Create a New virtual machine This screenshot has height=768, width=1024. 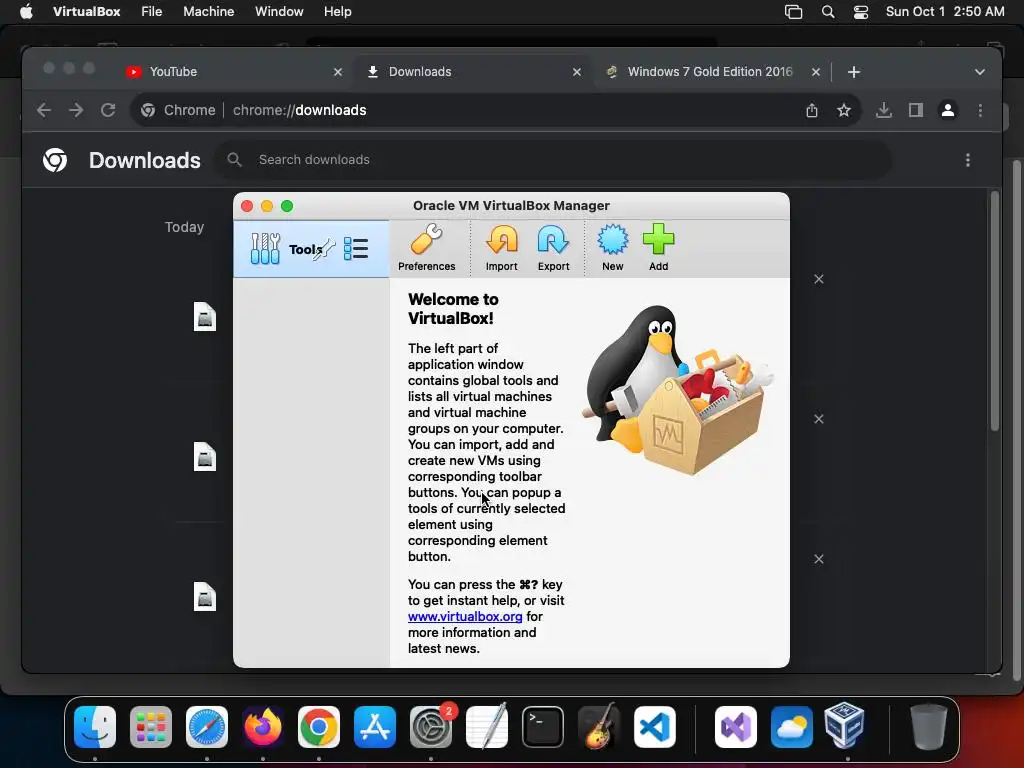613,248
